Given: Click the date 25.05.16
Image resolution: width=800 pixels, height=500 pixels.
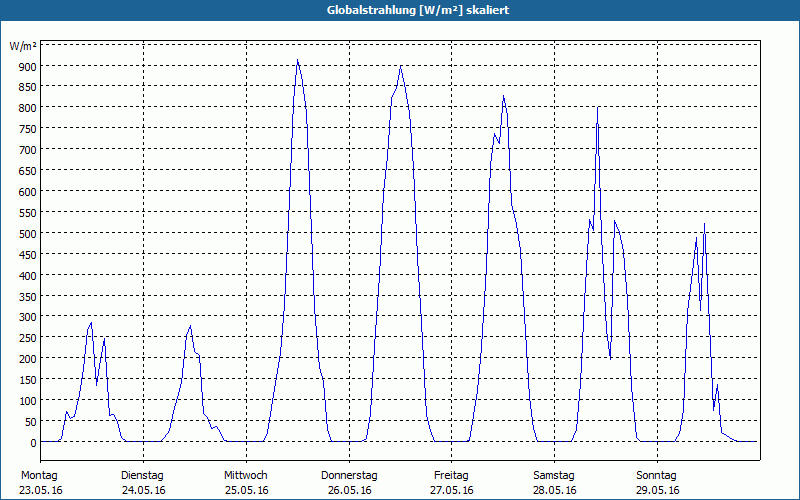Looking at the screenshot, I should coord(246,490).
